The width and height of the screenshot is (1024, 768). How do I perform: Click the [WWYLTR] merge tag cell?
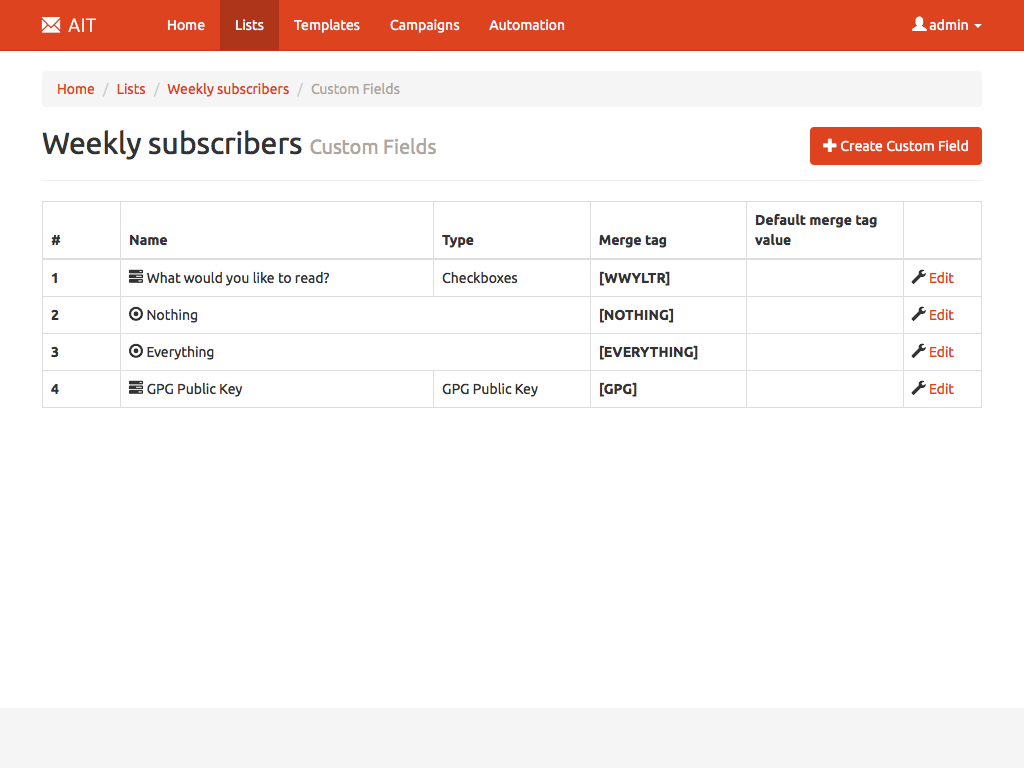[x=634, y=278]
